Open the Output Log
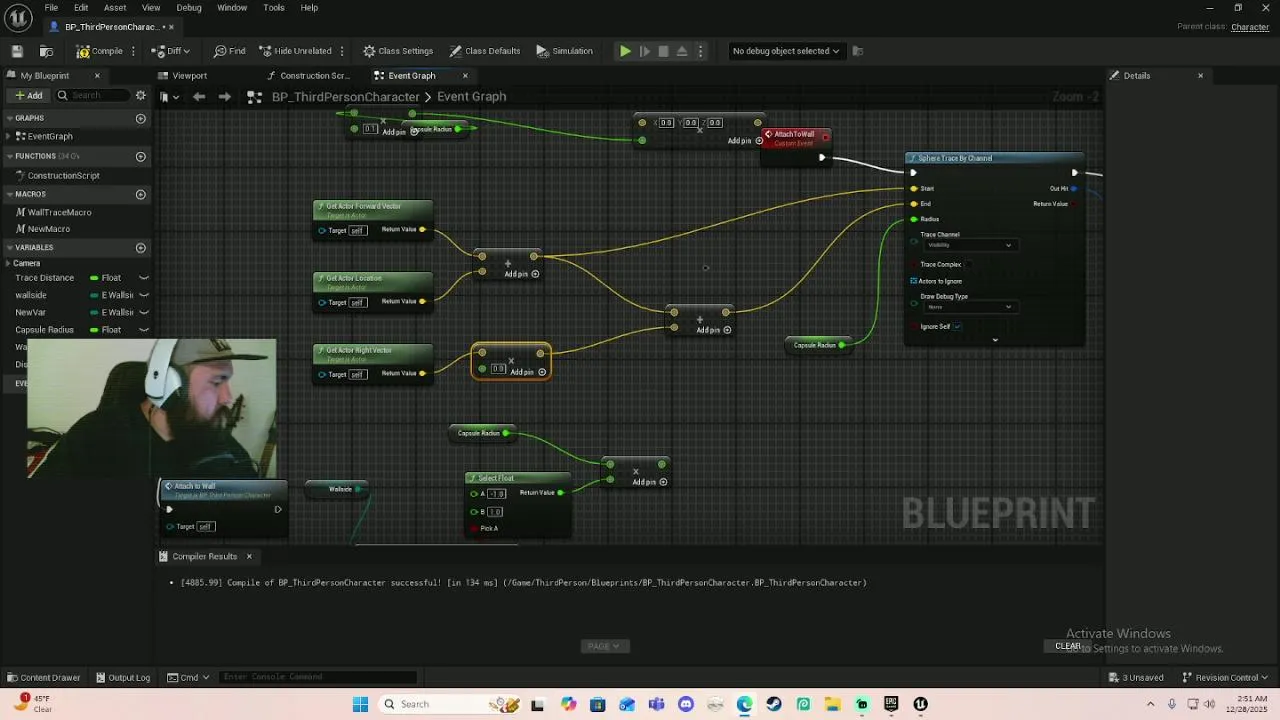Screen dimensions: 1280x720 click(x=122, y=678)
